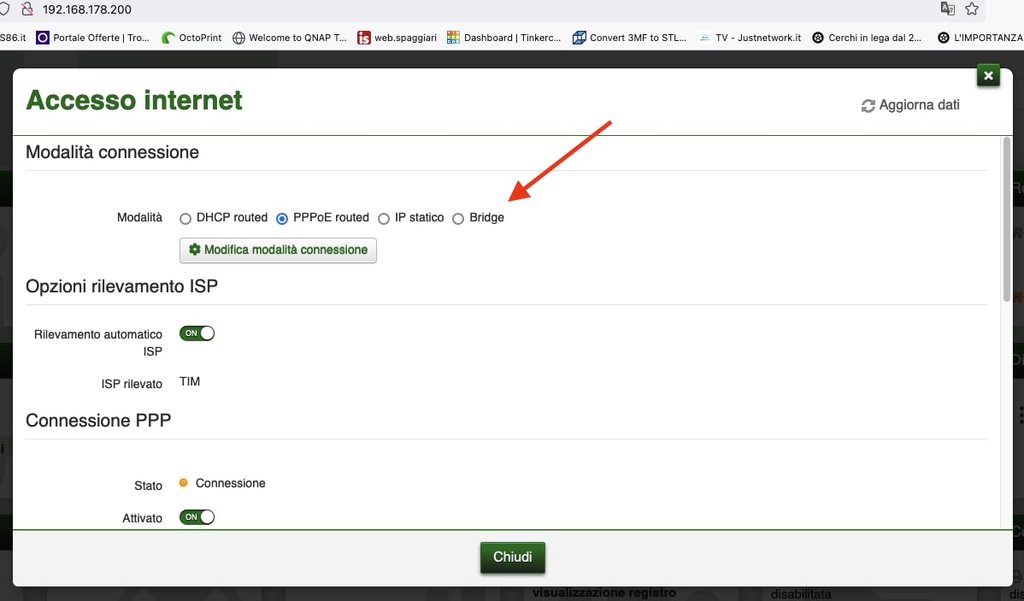Screen dimensions: 1024x601
Task: Click the Stato value Connessione
Action: pos(231,483)
